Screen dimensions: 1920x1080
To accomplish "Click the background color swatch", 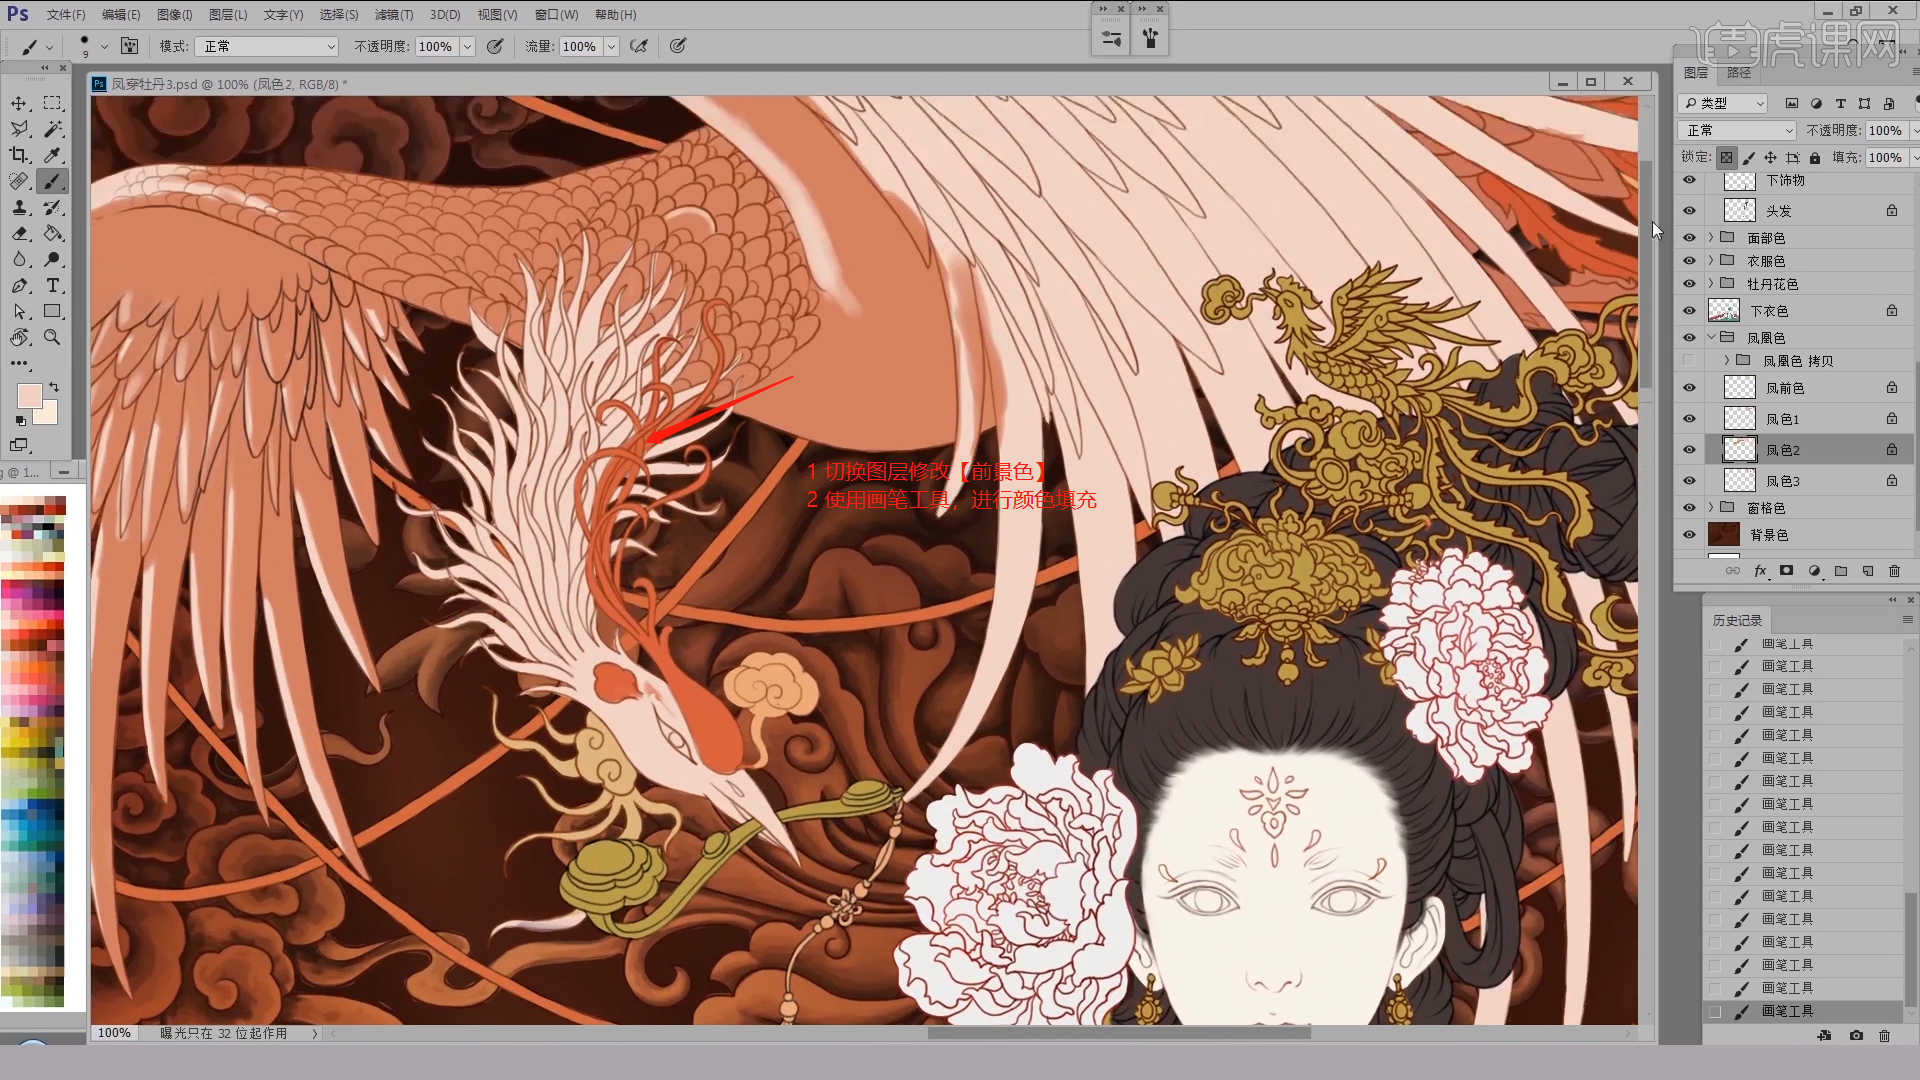I will point(47,413).
